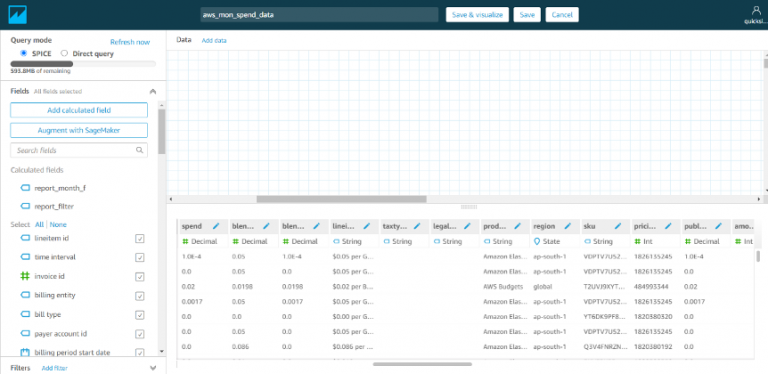This screenshot has height=374, width=768.
Task: Uncheck the invoice id field checkbox
Action: tap(140, 277)
